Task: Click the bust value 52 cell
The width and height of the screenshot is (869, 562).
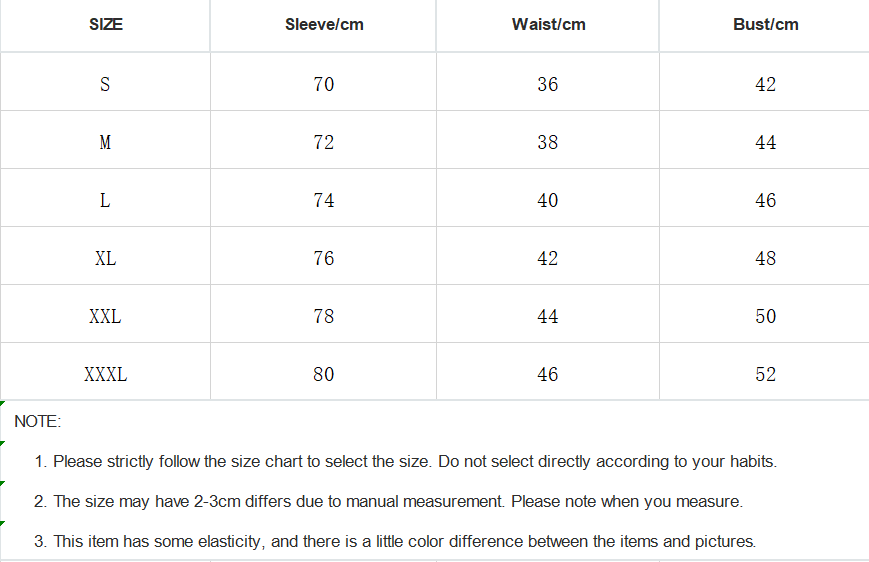Action: (x=765, y=372)
